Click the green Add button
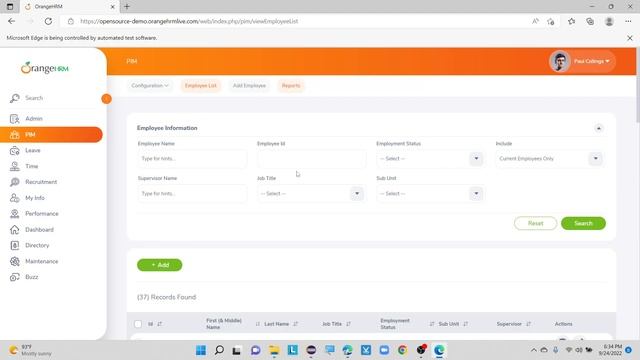640x360 pixels. pos(160,265)
